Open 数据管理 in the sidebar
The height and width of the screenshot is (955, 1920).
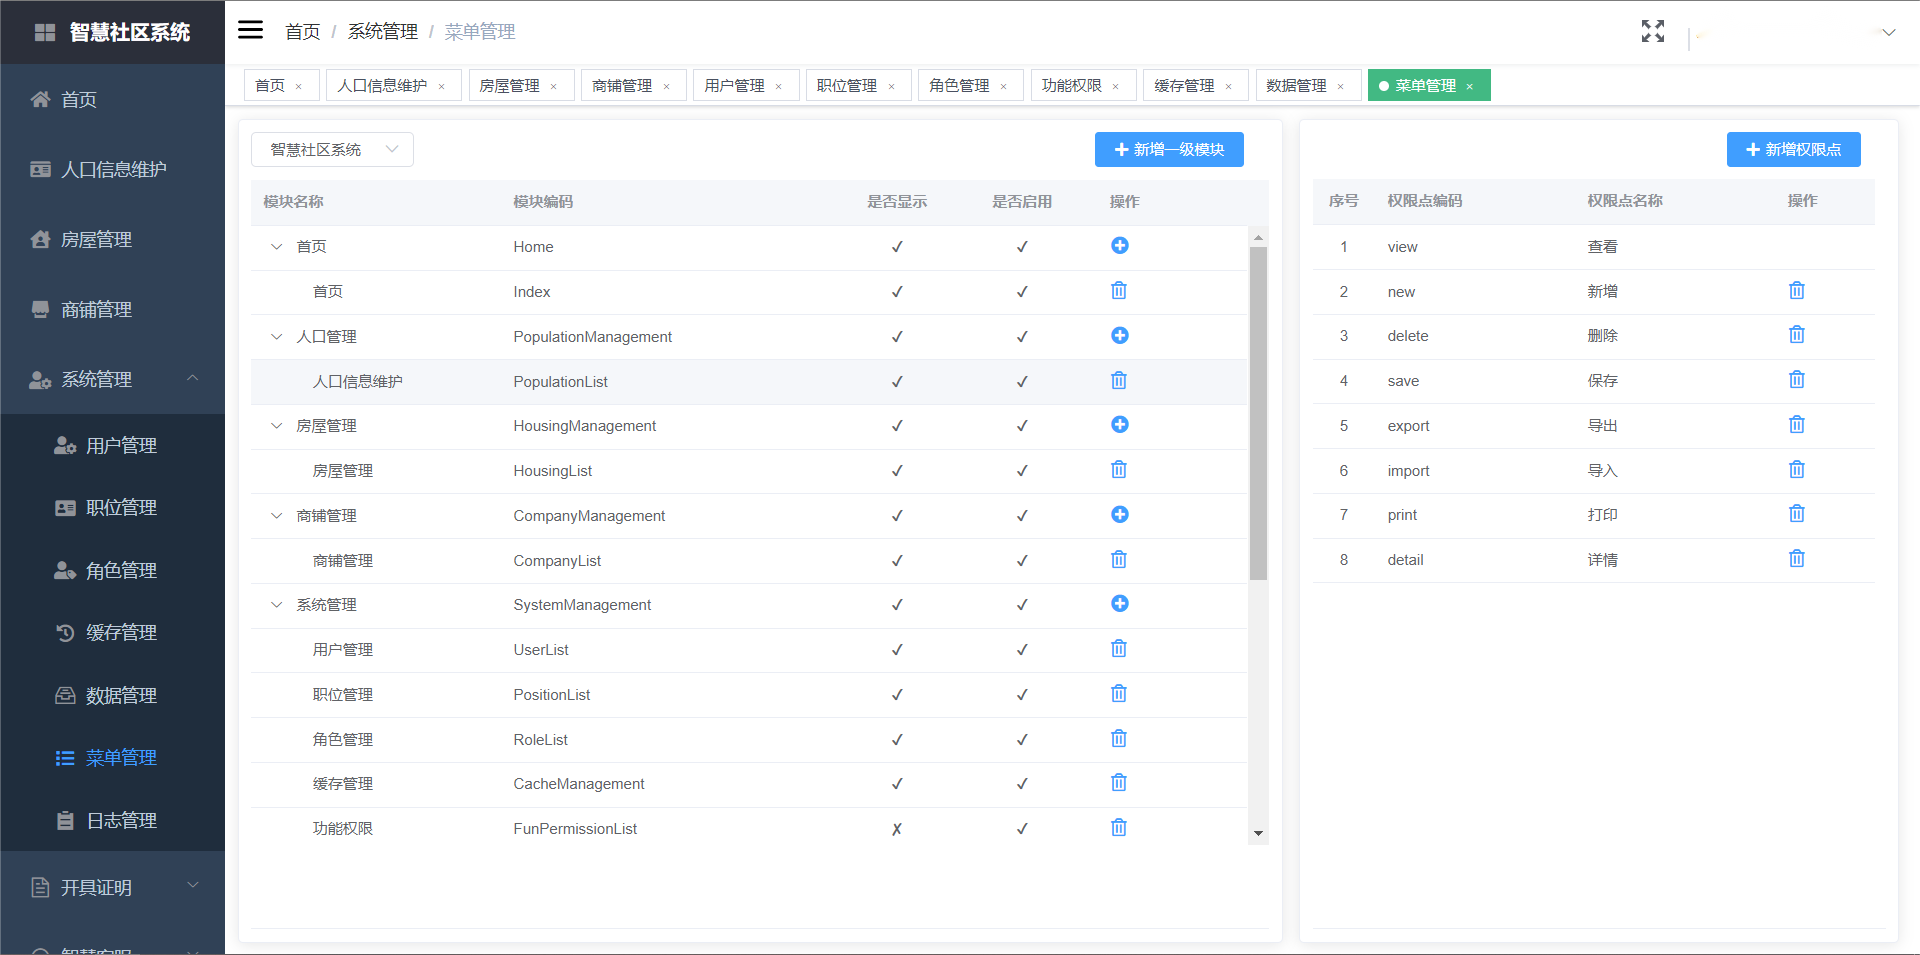pyautogui.click(x=112, y=695)
